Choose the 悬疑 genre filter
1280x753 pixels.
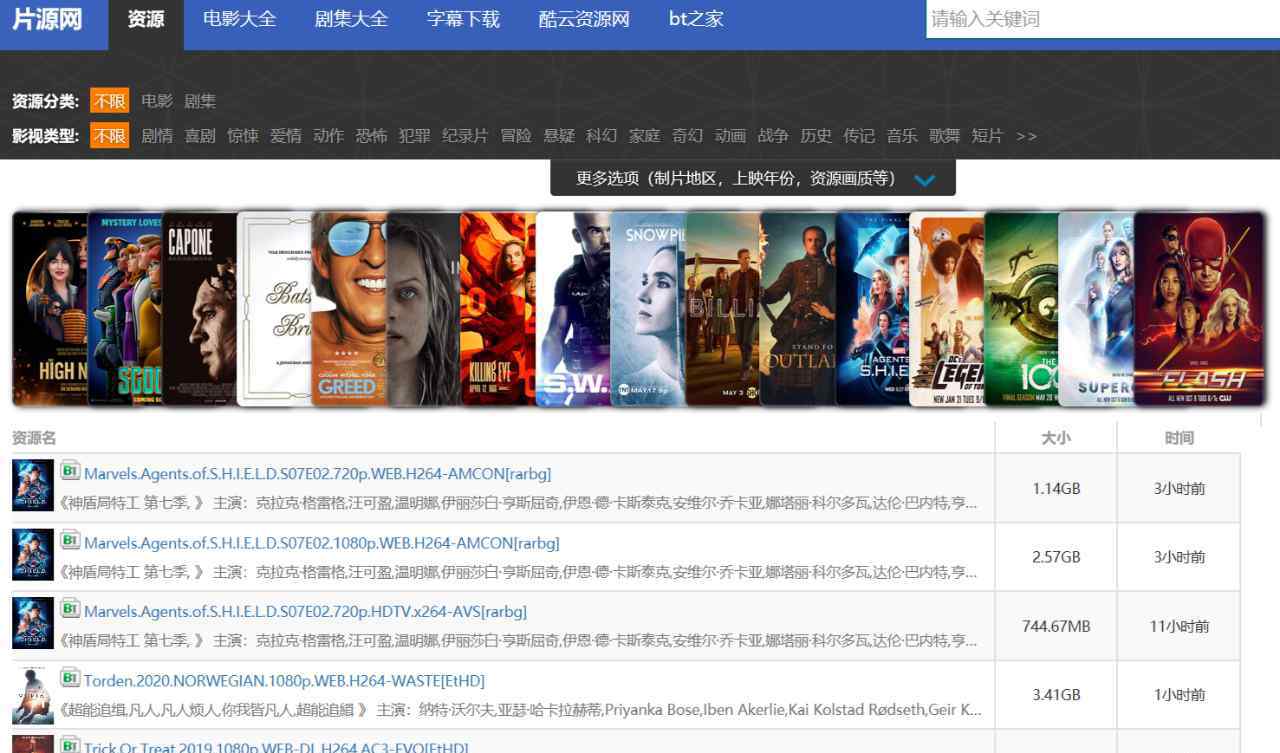click(x=559, y=135)
